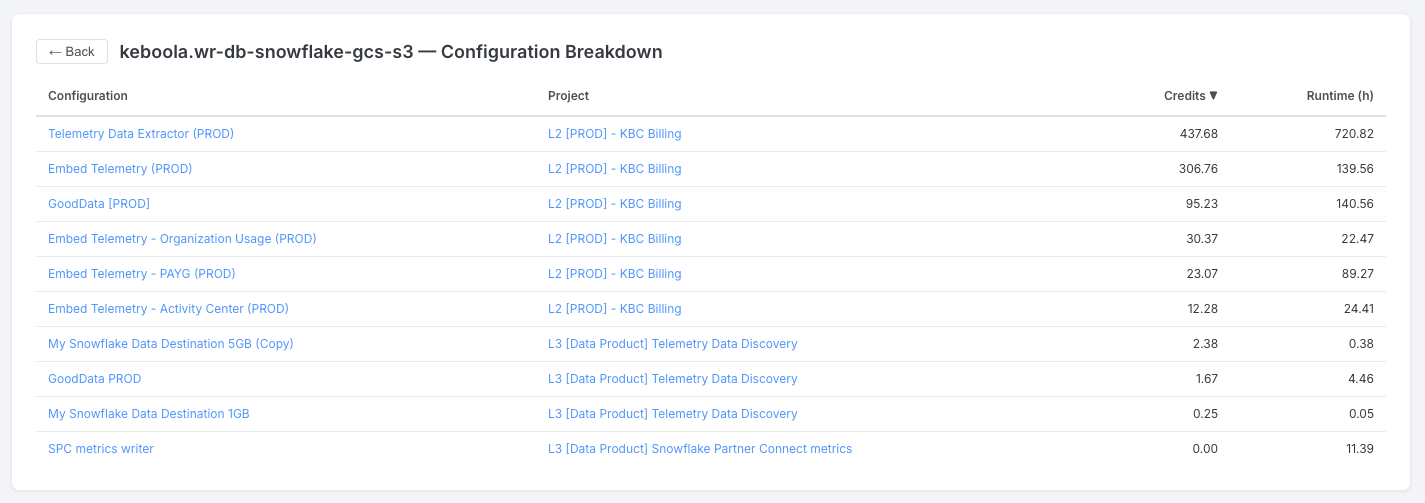Click project link in My Snowflake 1GB row
1425x503 pixels.
click(x=672, y=414)
